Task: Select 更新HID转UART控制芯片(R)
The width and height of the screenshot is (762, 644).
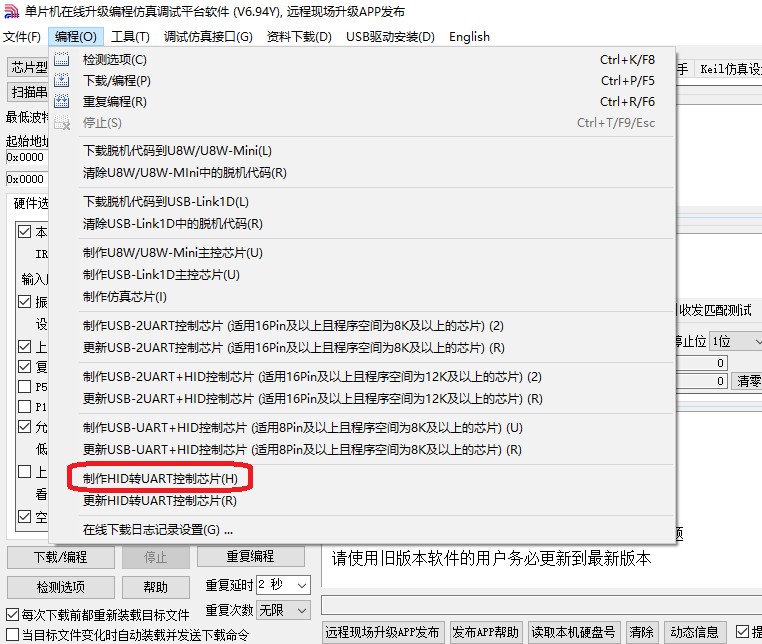Action: tap(362, 501)
